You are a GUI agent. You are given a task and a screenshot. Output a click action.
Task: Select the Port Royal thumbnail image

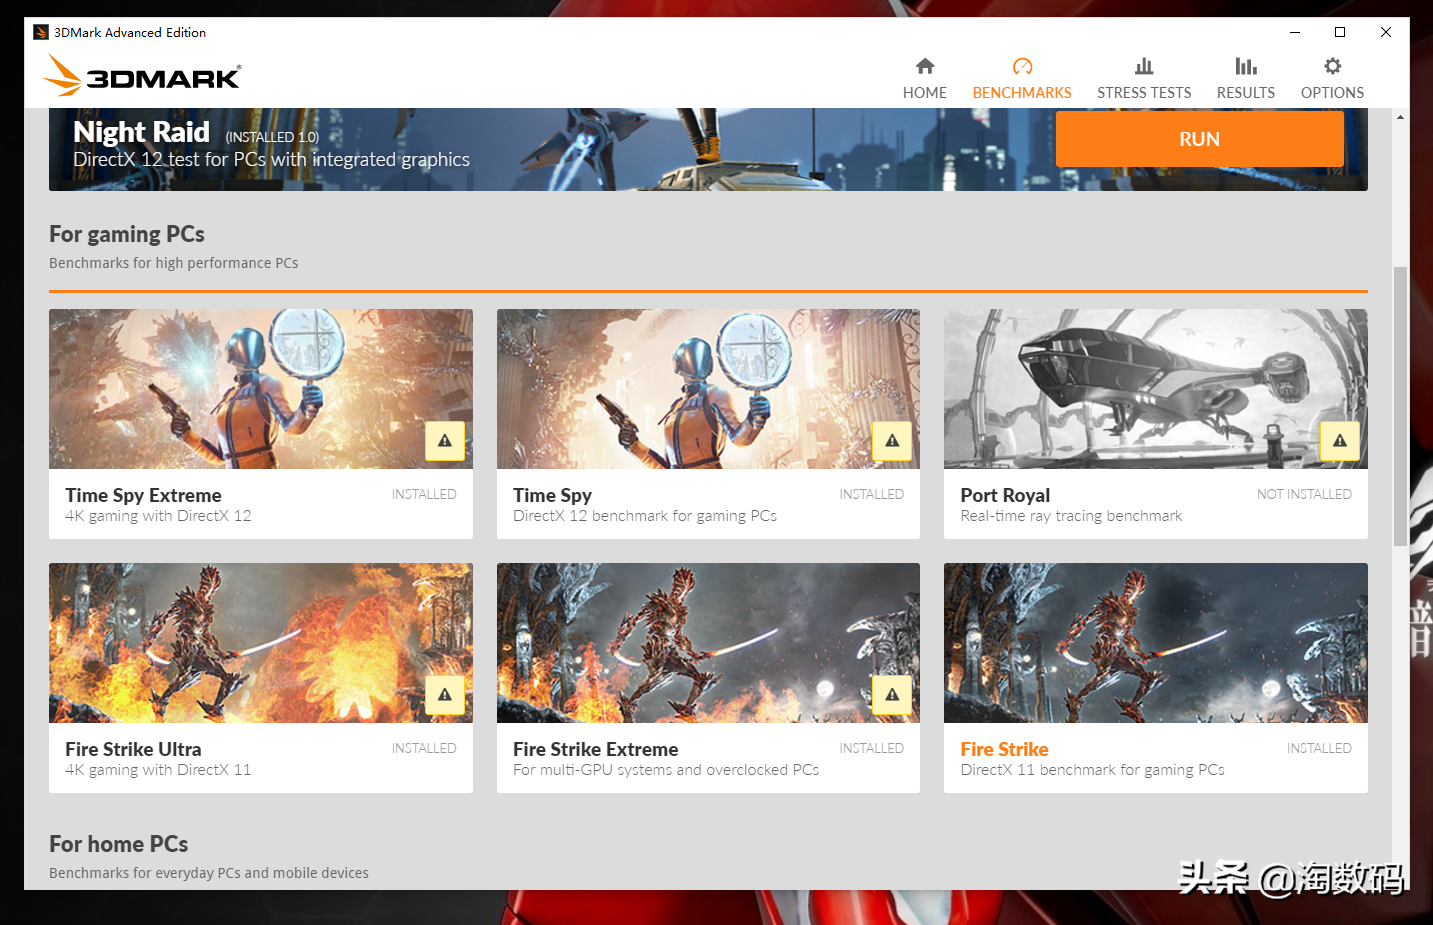(1156, 389)
